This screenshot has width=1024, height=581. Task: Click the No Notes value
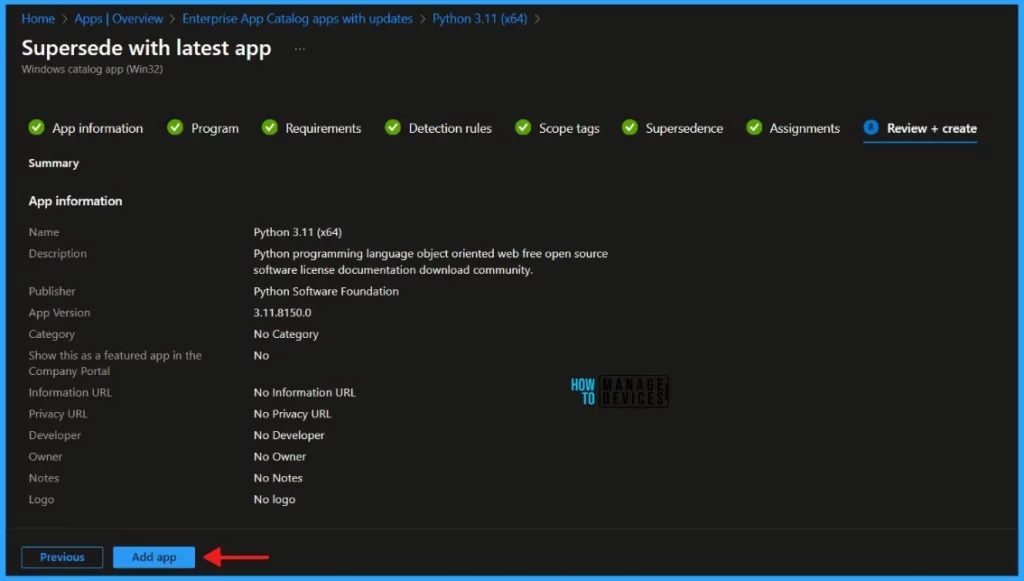click(x=278, y=478)
